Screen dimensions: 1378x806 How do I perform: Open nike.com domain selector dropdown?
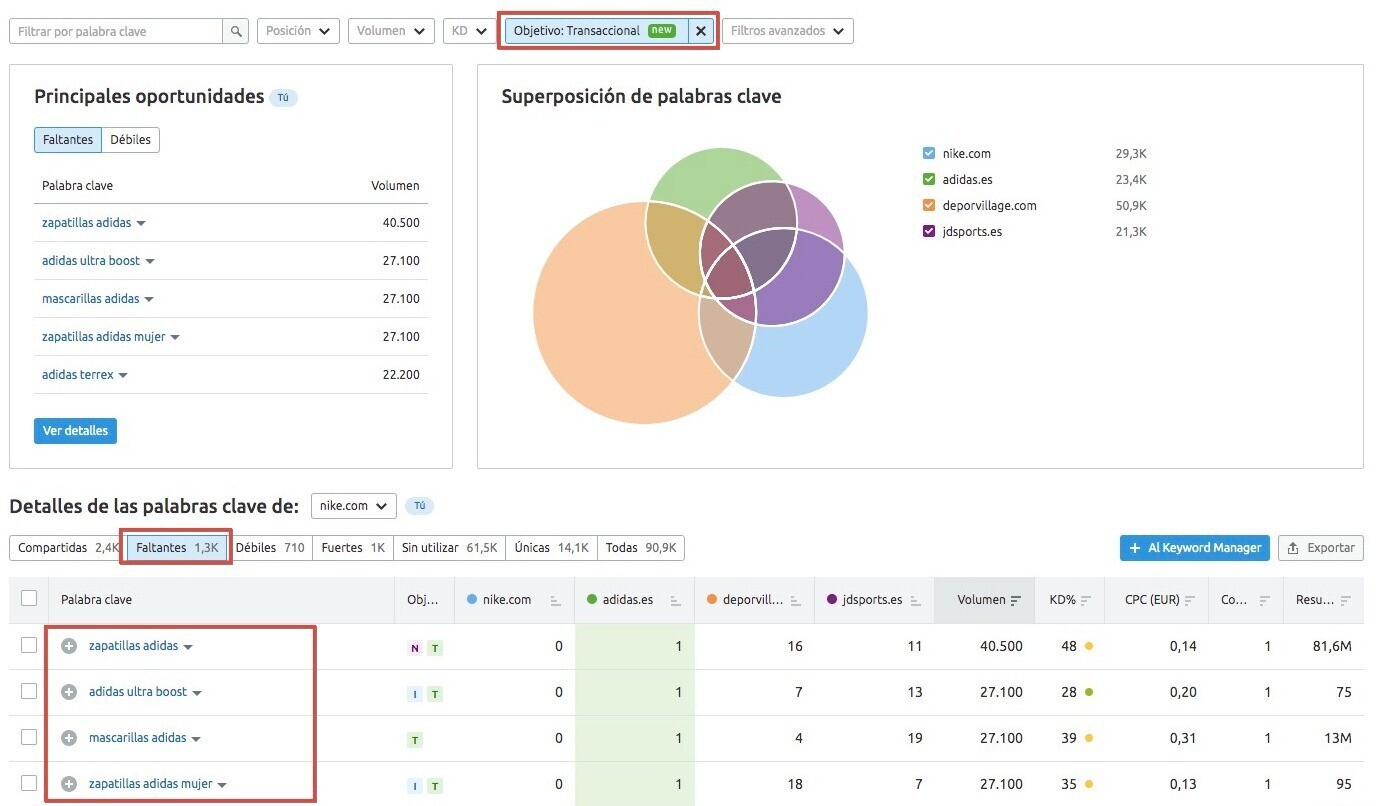[x=353, y=506]
